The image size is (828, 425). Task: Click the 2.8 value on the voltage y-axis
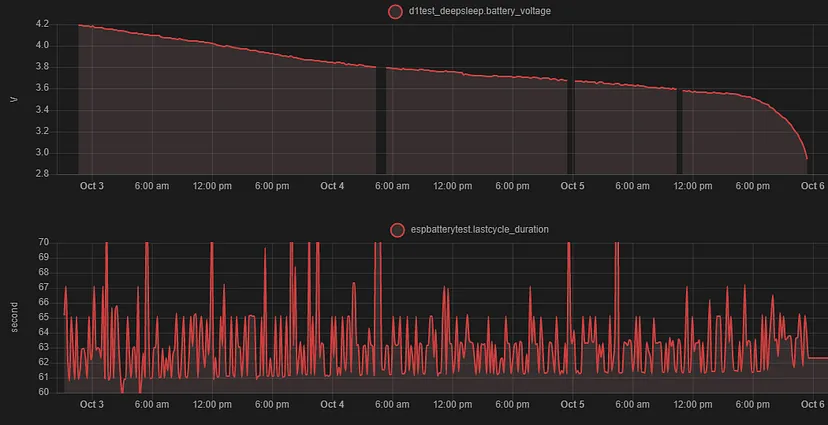(x=41, y=174)
